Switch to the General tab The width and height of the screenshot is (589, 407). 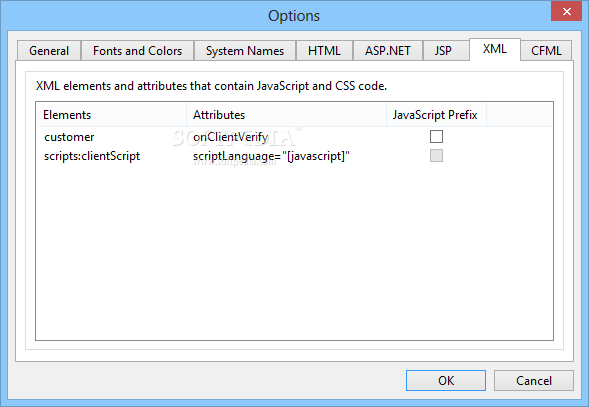click(x=49, y=51)
